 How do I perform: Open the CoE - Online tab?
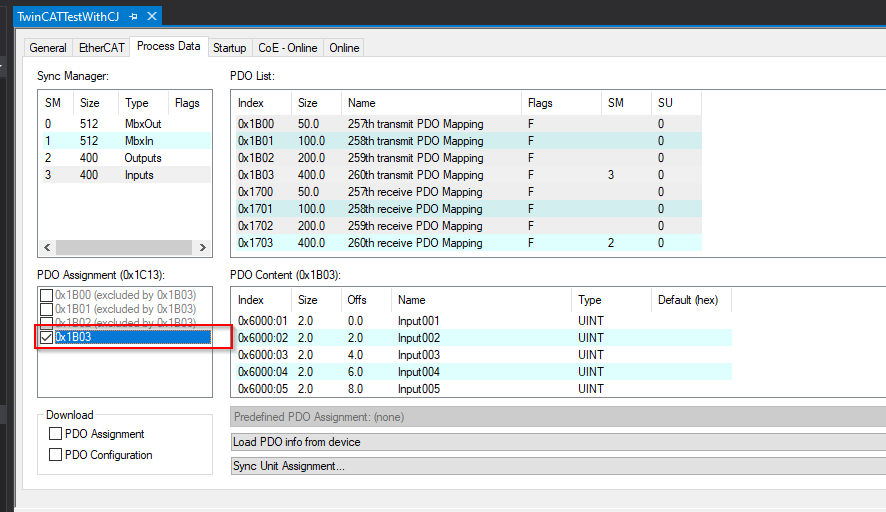288,48
